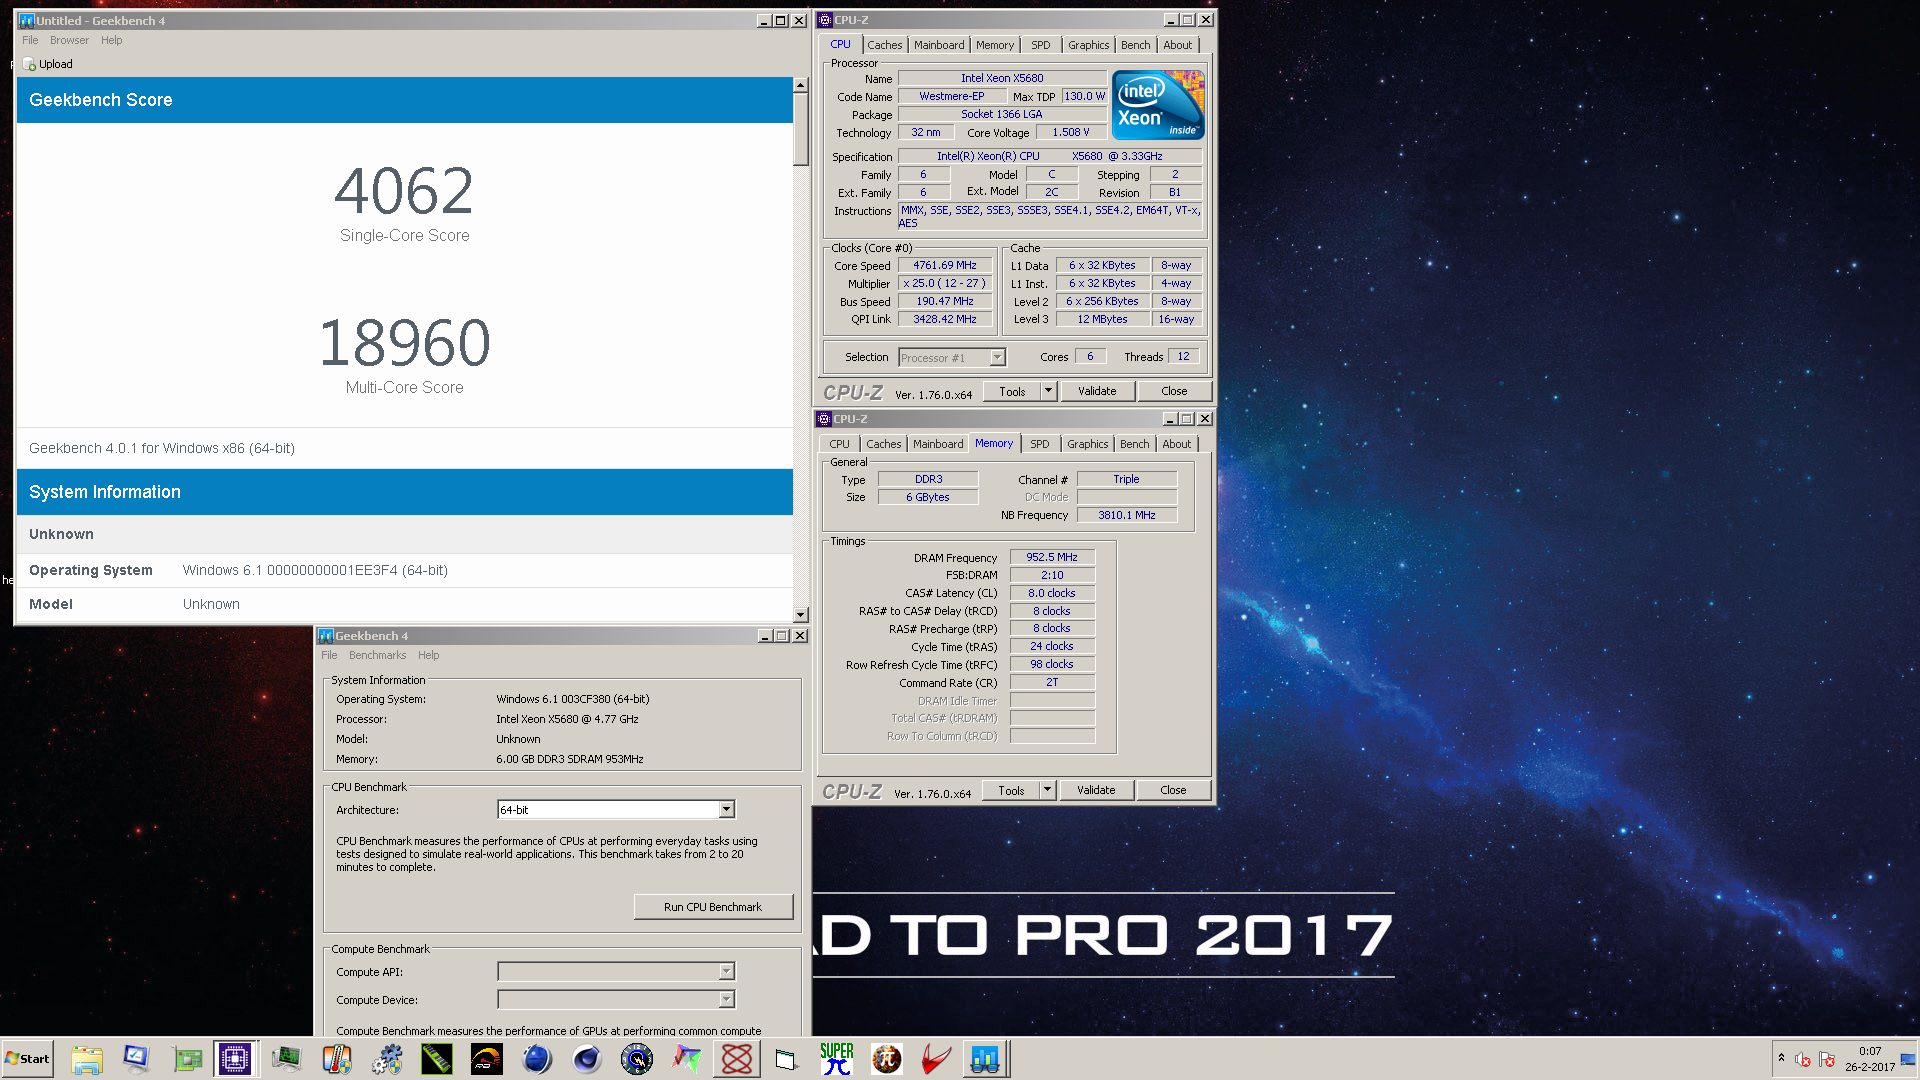Click the 8.0 clocks CAS# Latency value
This screenshot has width=1920, height=1080.
[x=1052, y=593]
